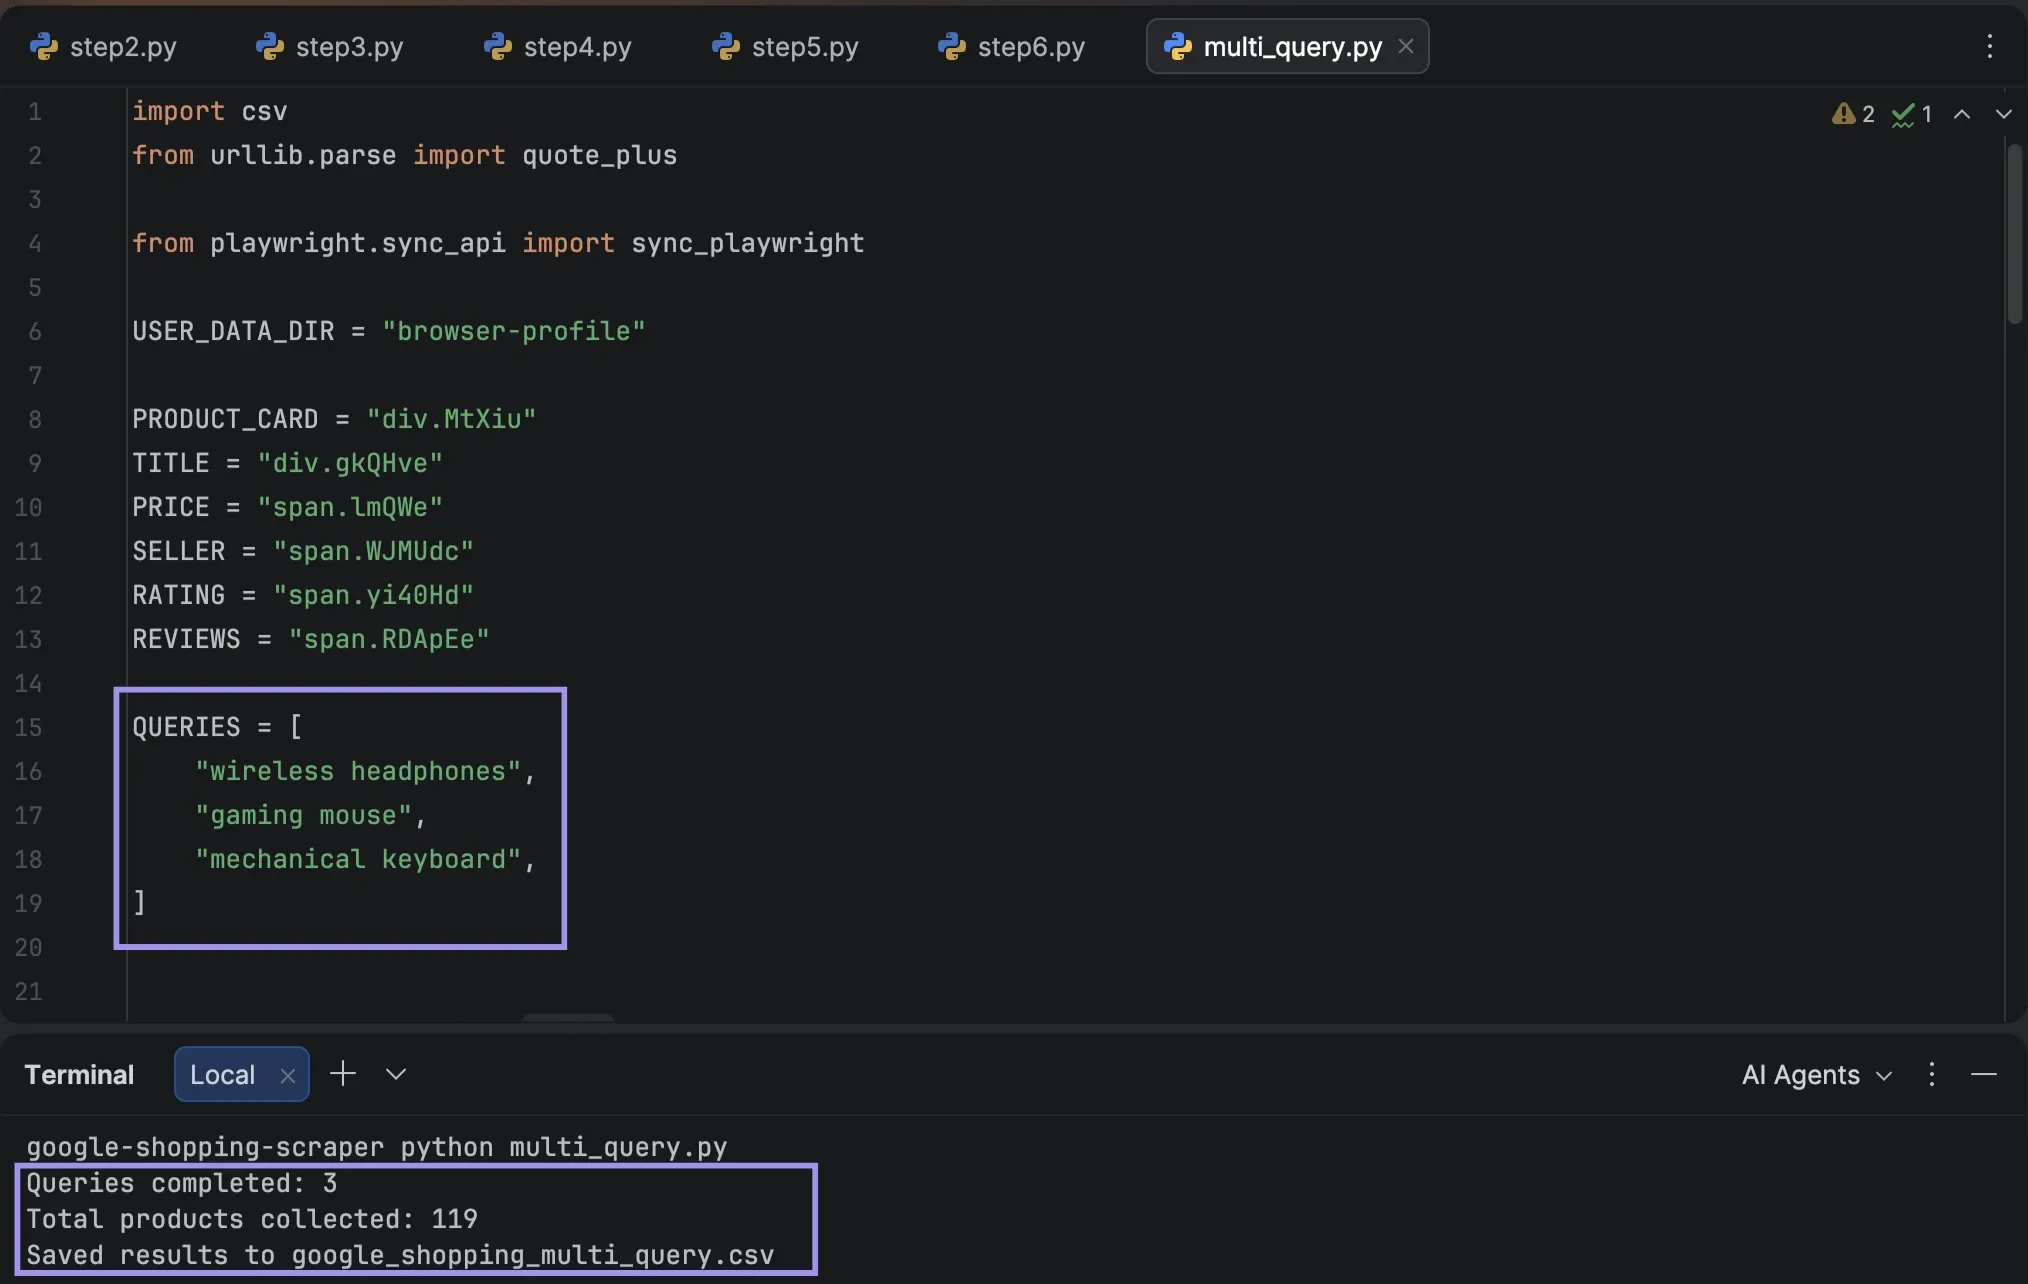
Task: Expand the new terminal options dropdown
Action: tap(396, 1074)
